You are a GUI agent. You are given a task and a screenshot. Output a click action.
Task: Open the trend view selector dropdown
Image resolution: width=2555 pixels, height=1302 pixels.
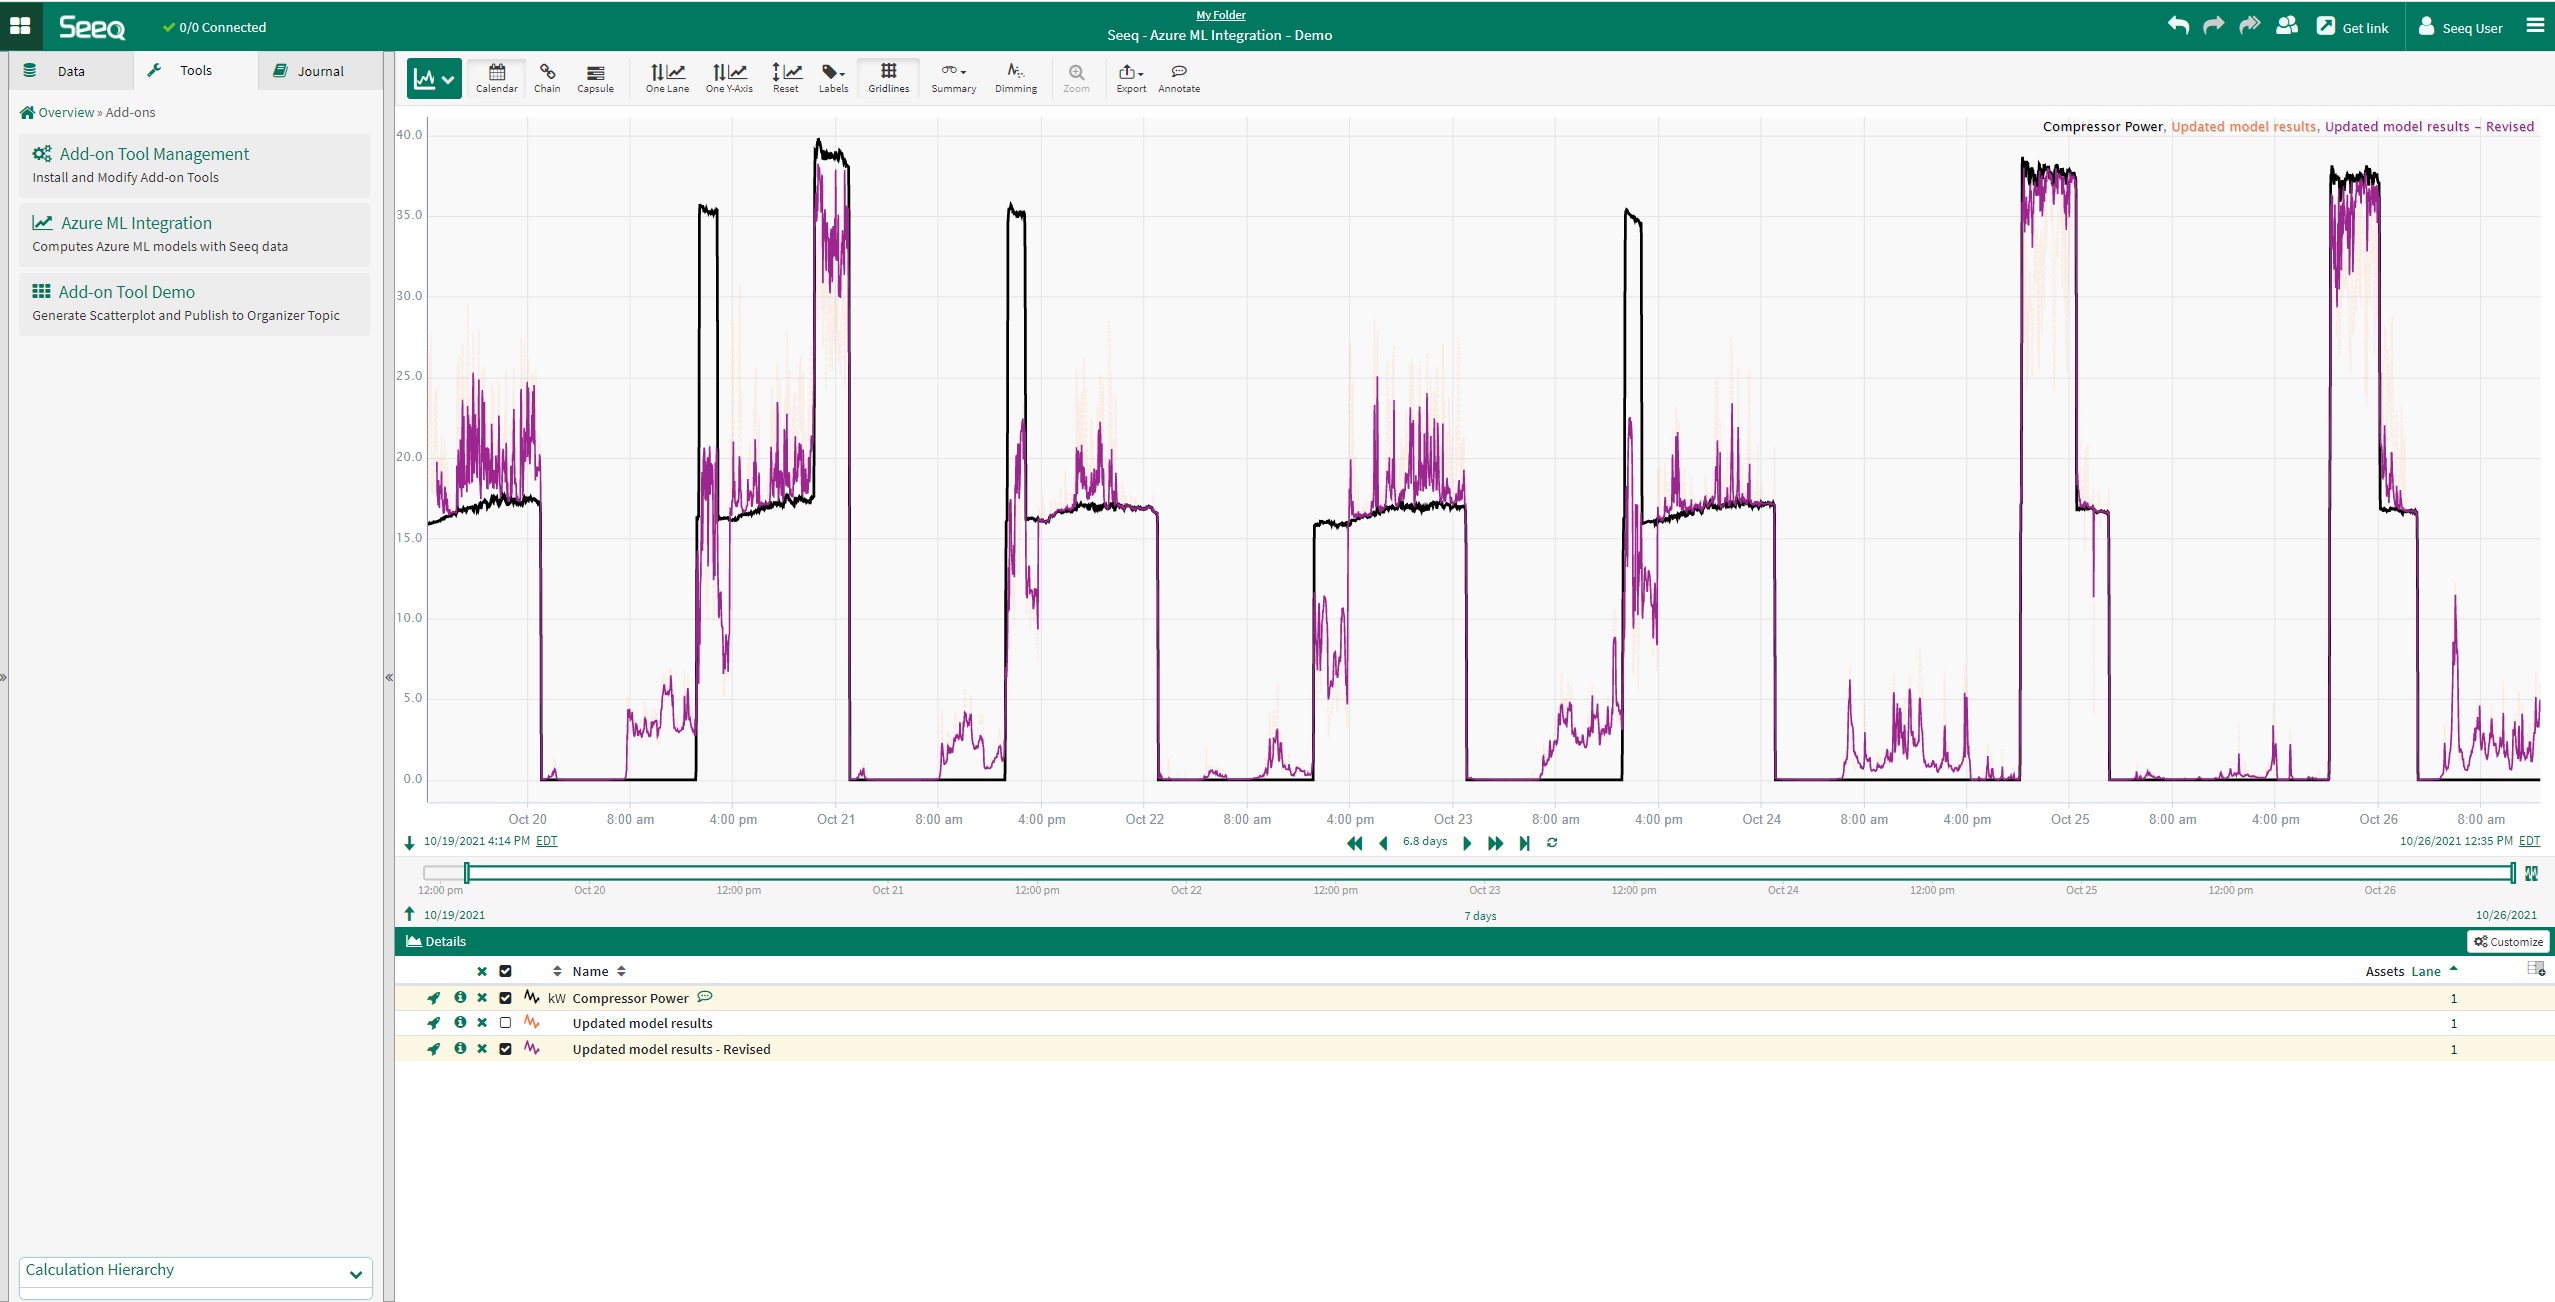tap(434, 78)
